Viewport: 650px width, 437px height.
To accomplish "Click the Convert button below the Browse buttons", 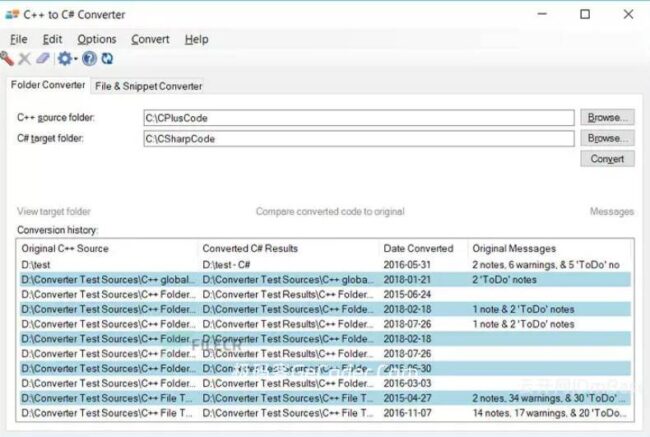I will (x=607, y=159).
